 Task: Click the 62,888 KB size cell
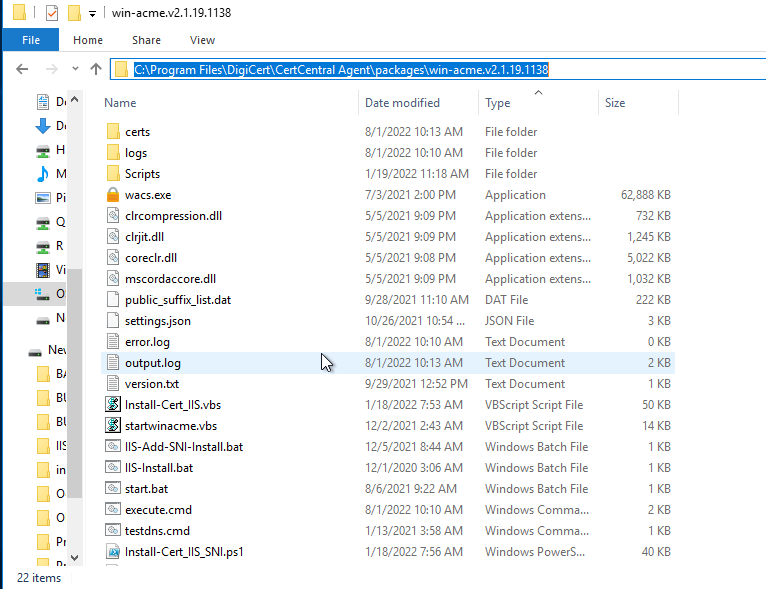645,195
